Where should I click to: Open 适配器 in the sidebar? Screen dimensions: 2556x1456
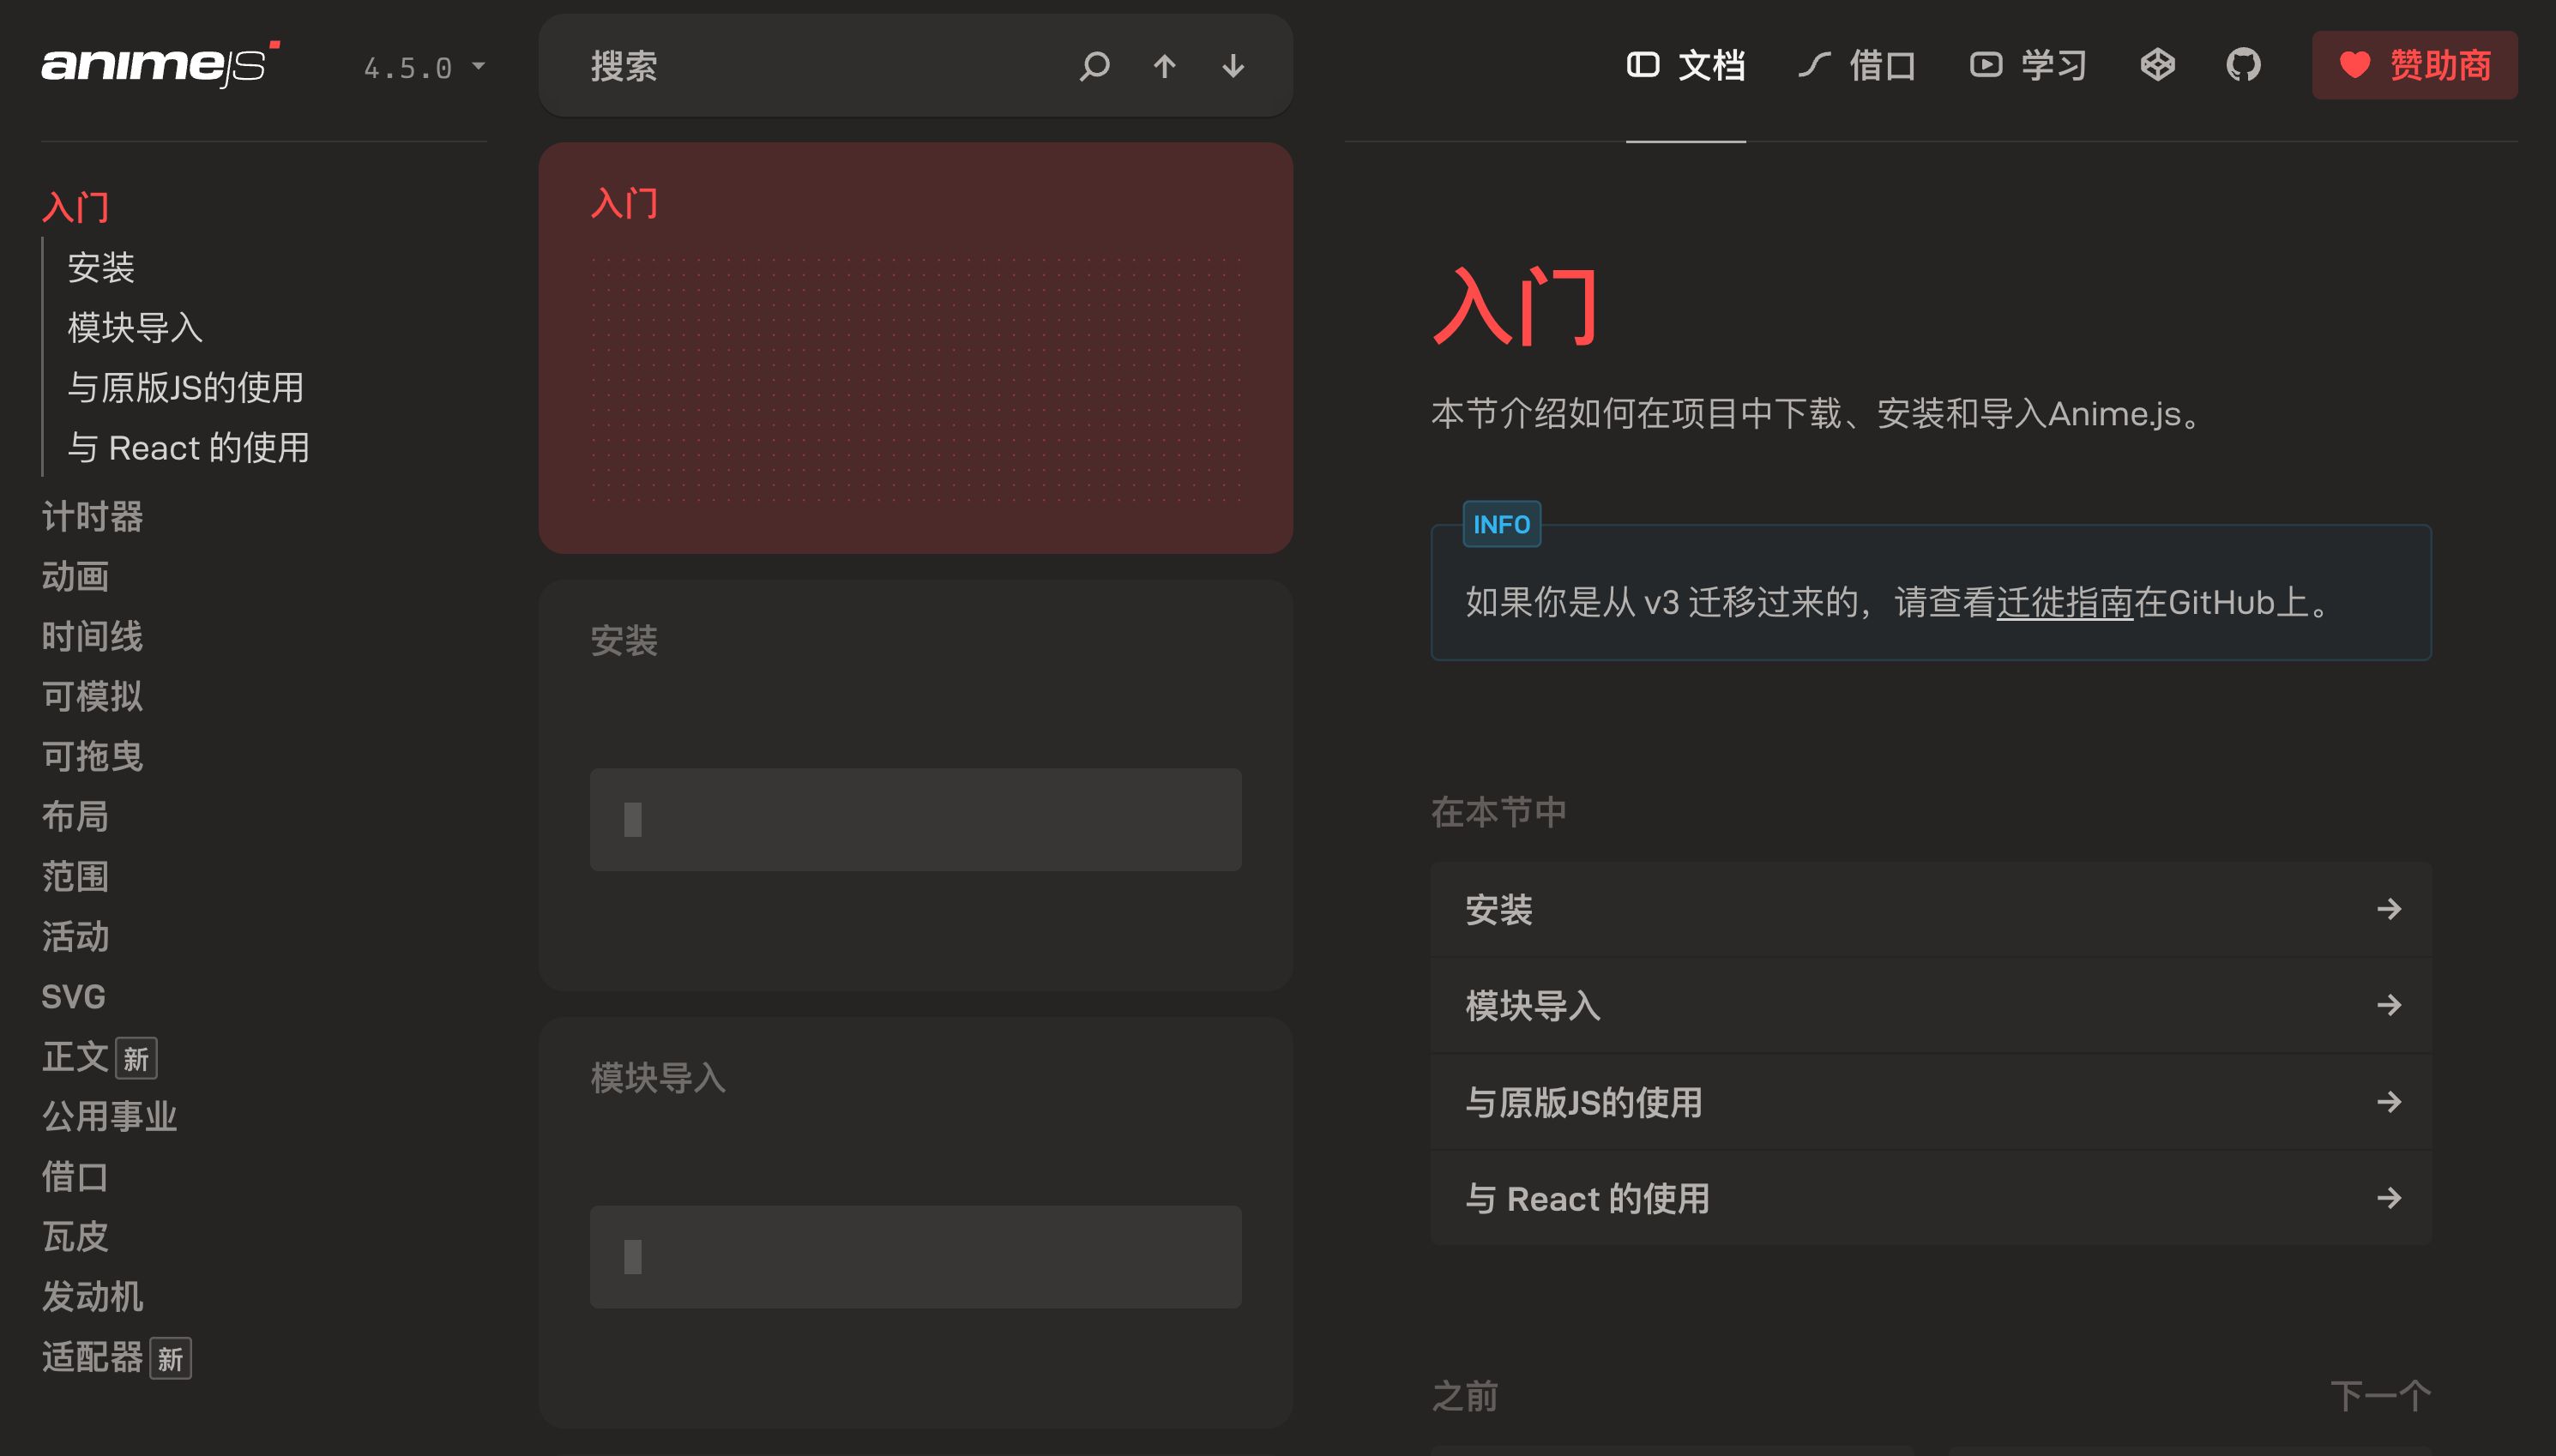point(92,1357)
